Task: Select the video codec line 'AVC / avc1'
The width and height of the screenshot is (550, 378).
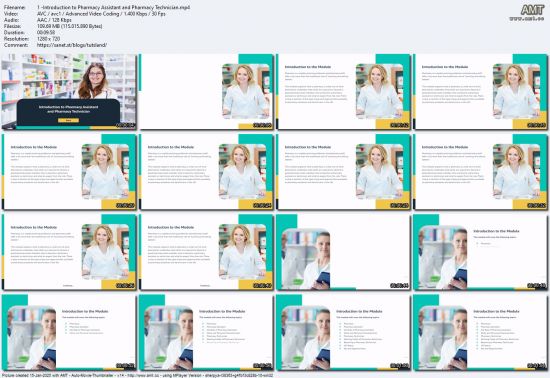Action: pyautogui.click(x=101, y=14)
